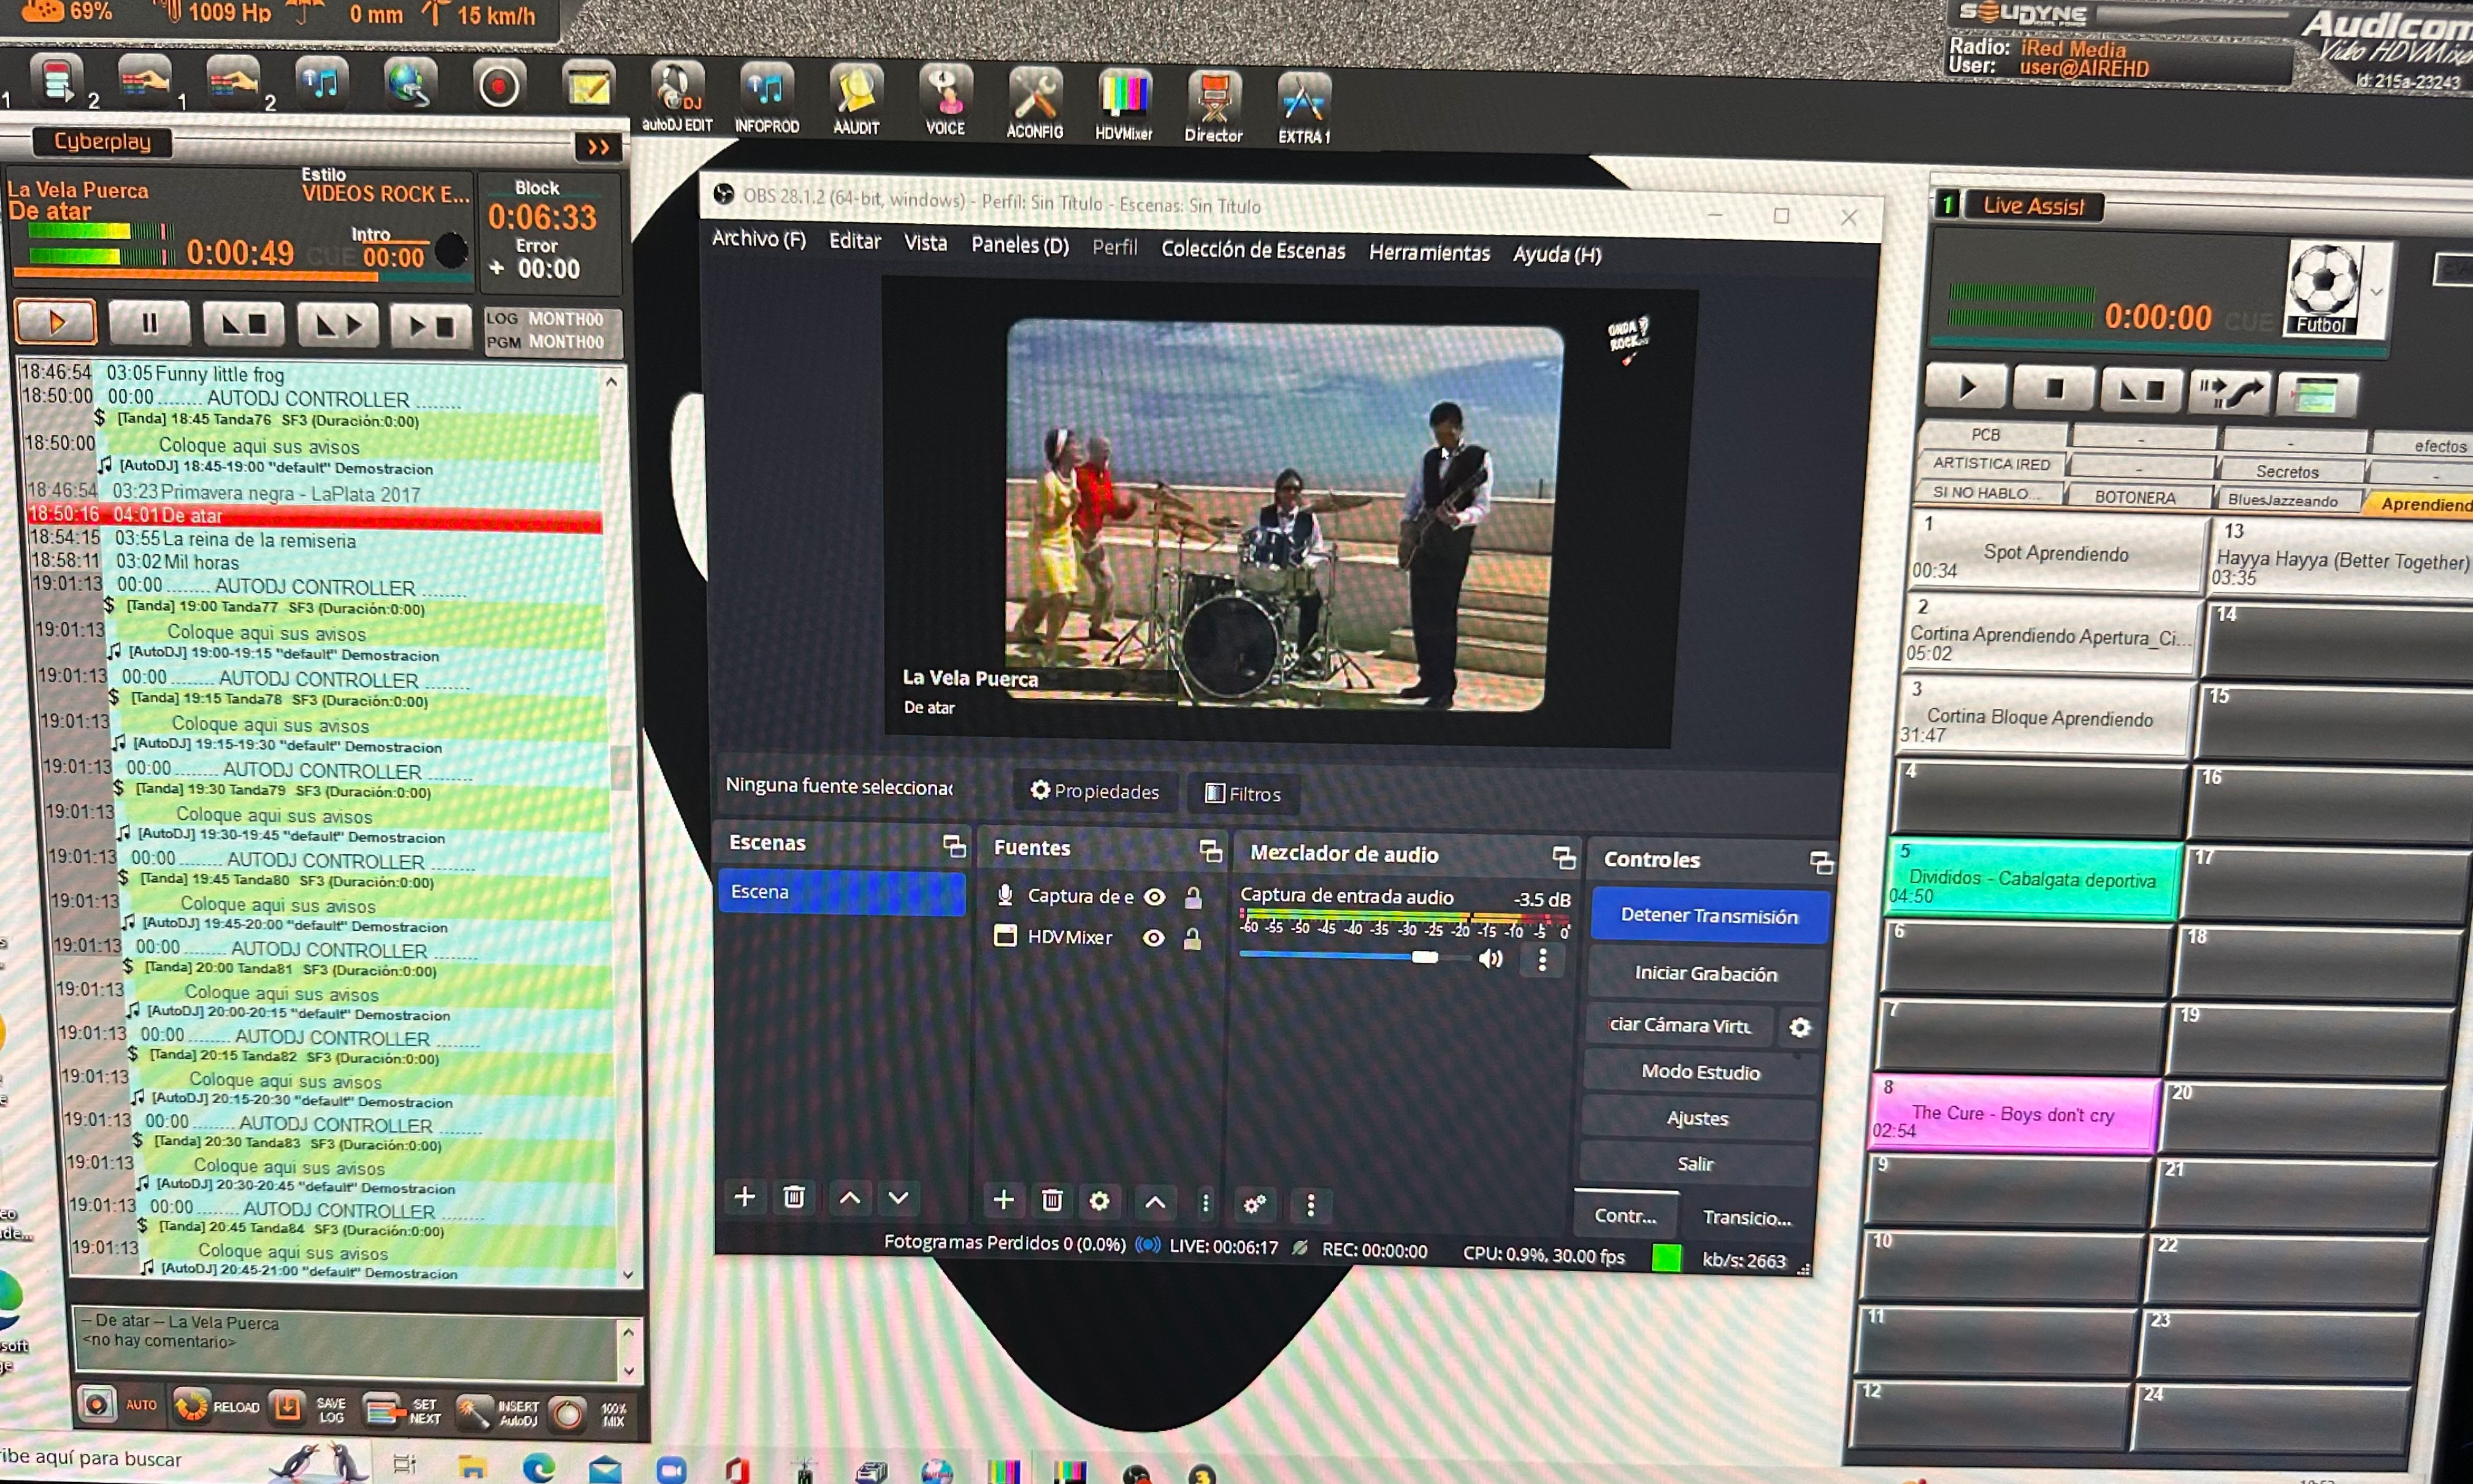Open the INFOPROD tool icon

click(x=766, y=98)
